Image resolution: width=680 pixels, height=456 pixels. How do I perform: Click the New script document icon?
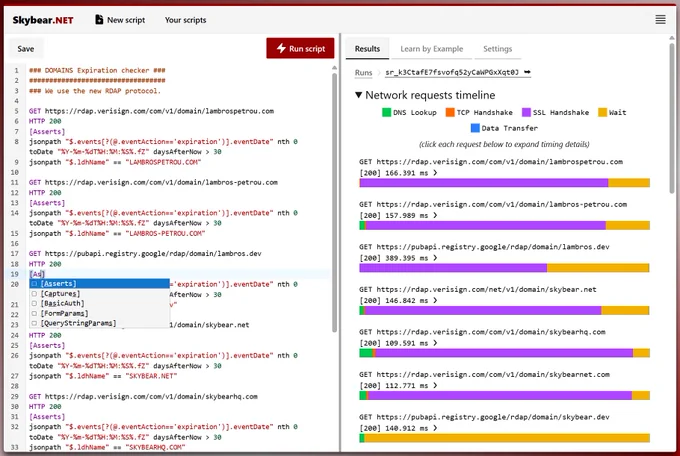(99, 20)
